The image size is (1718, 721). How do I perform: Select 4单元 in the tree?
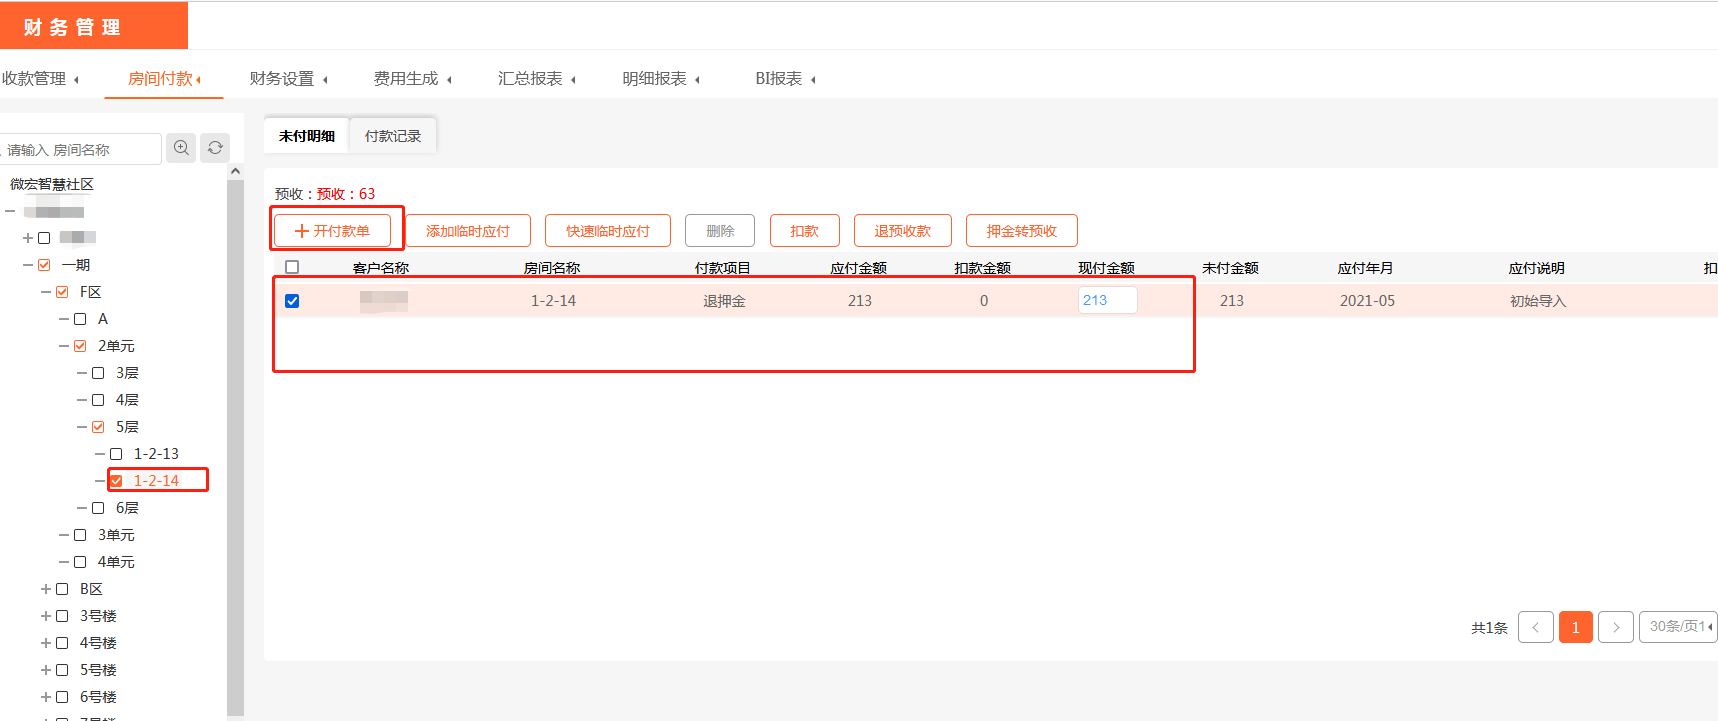pyautogui.click(x=116, y=562)
